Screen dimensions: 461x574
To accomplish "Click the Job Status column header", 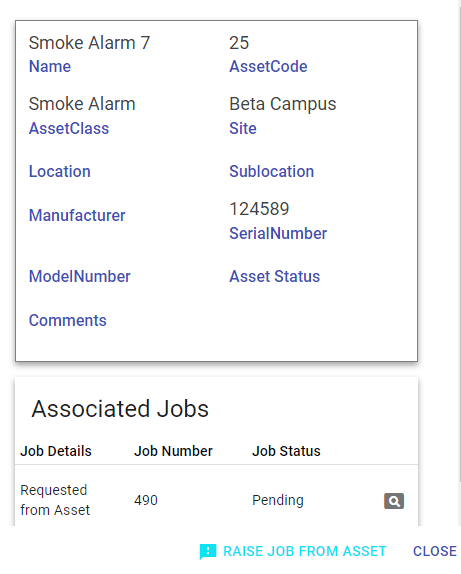I will pyautogui.click(x=286, y=451).
